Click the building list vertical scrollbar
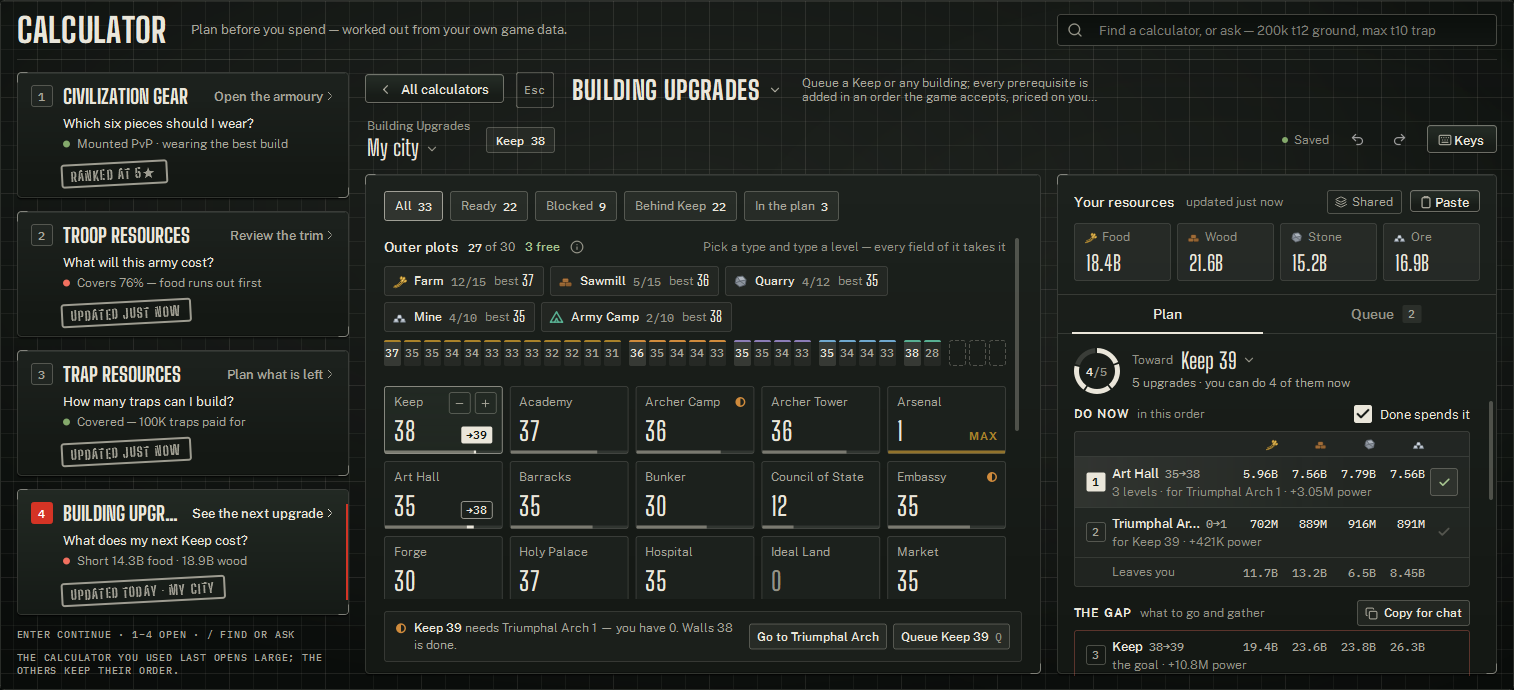1514x690 pixels. (x=1017, y=335)
